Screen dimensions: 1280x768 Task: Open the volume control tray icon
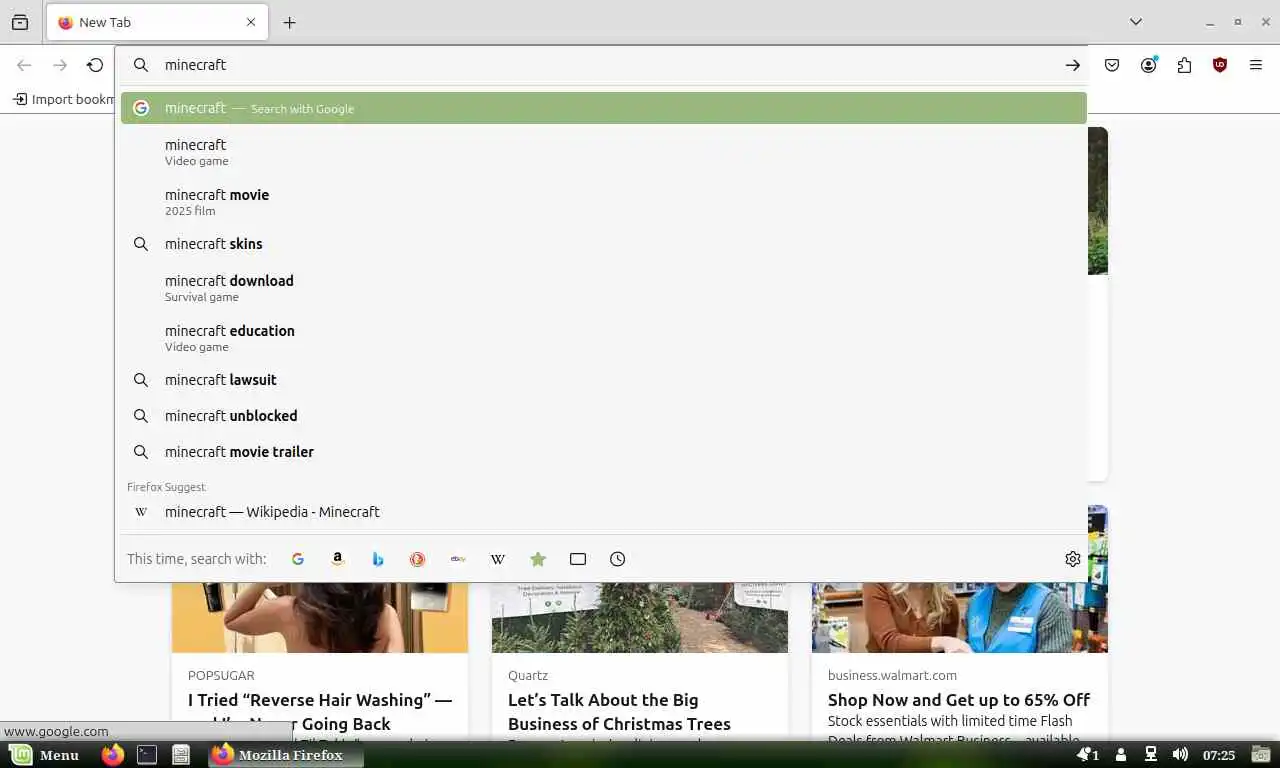(x=1180, y=754)
